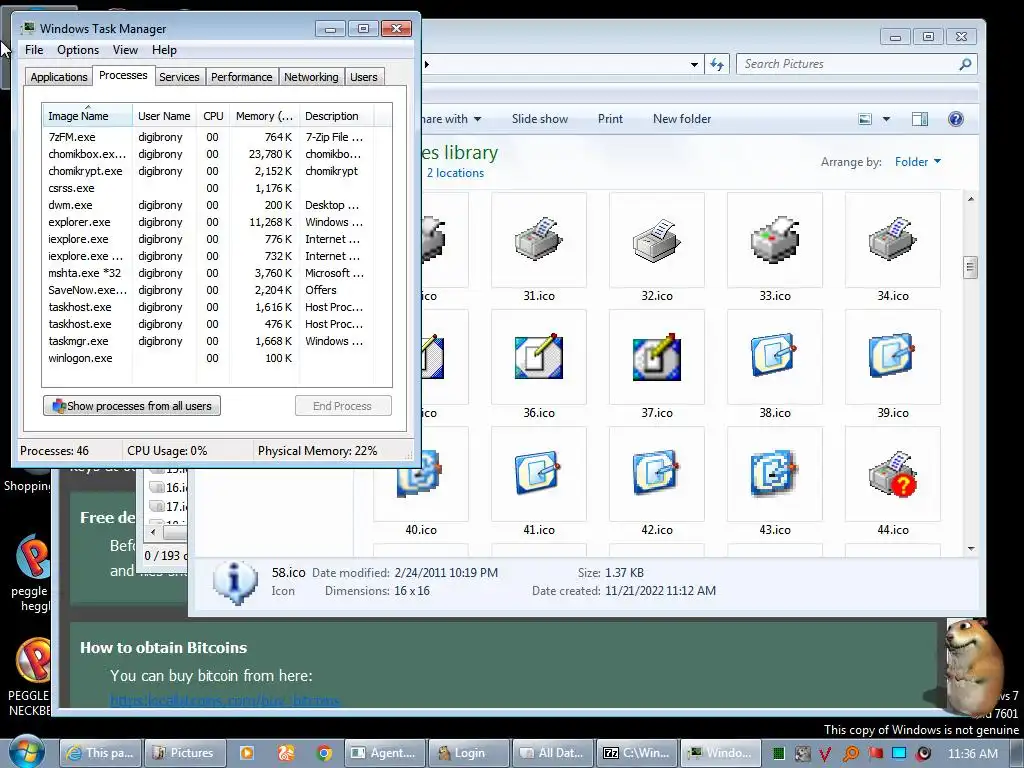Click the End Process button
1024x768 pixels.
[343, 406]
